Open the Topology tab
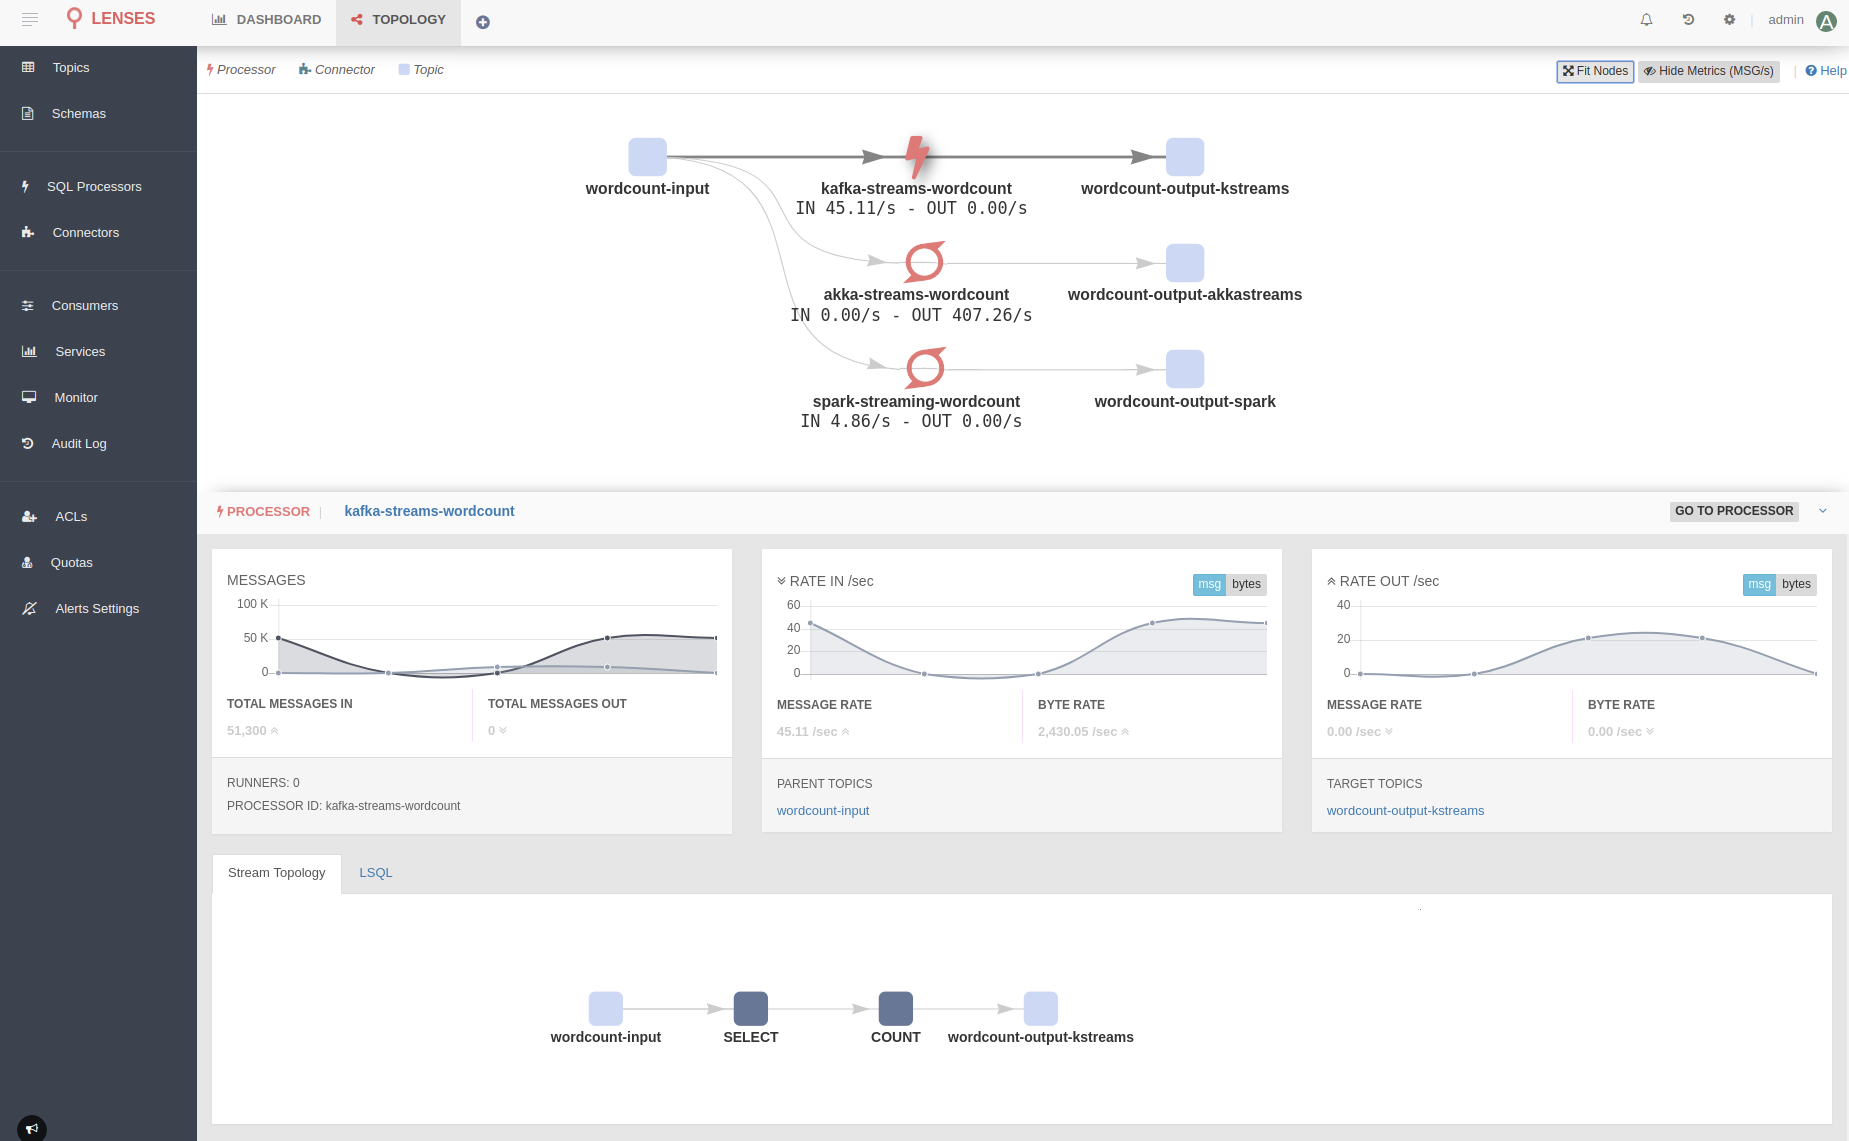The height and width of the screenshot is (1141, 1849). pos(398,20)
